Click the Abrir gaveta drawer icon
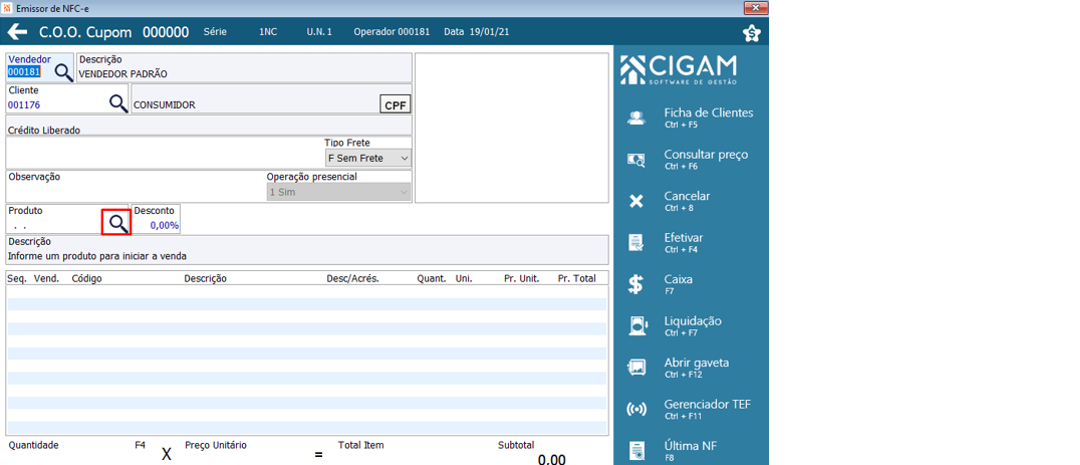 [636, 367]
